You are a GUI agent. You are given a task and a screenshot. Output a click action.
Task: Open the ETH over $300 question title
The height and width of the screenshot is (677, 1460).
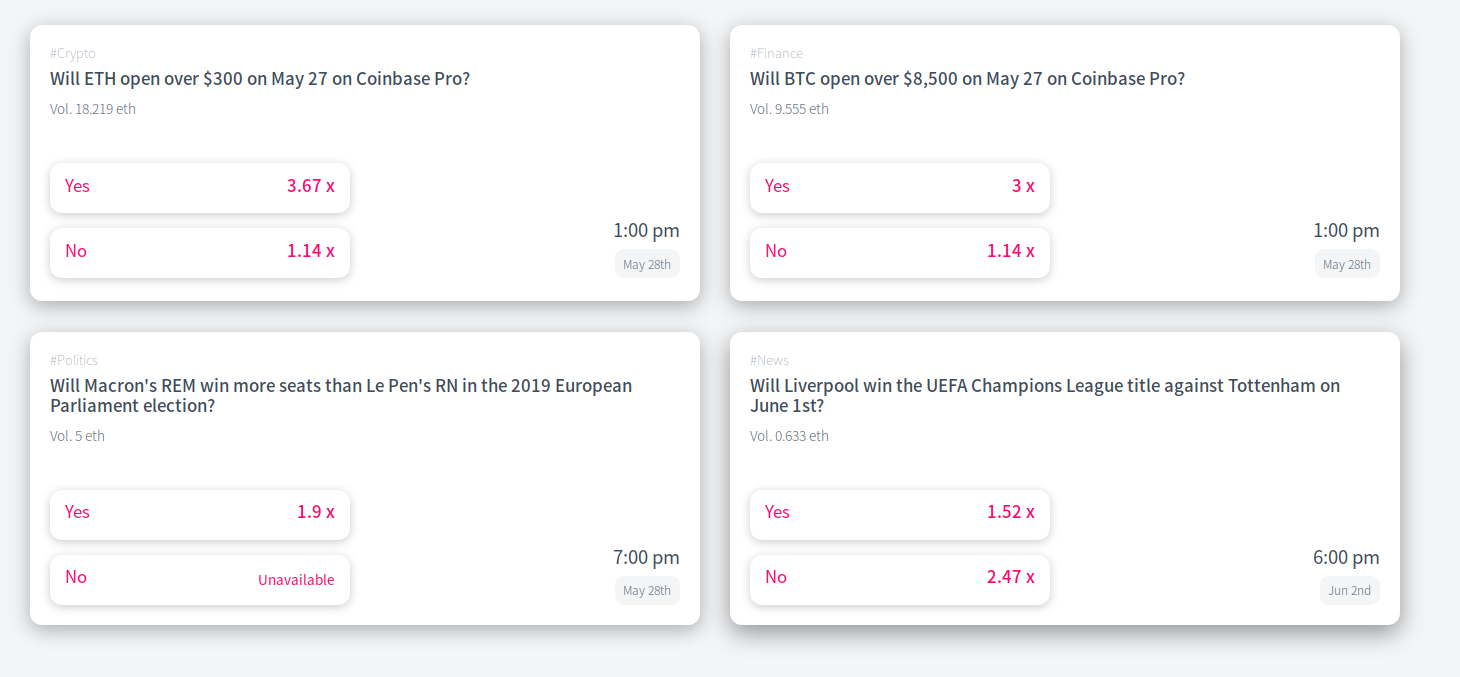[260, 79]
